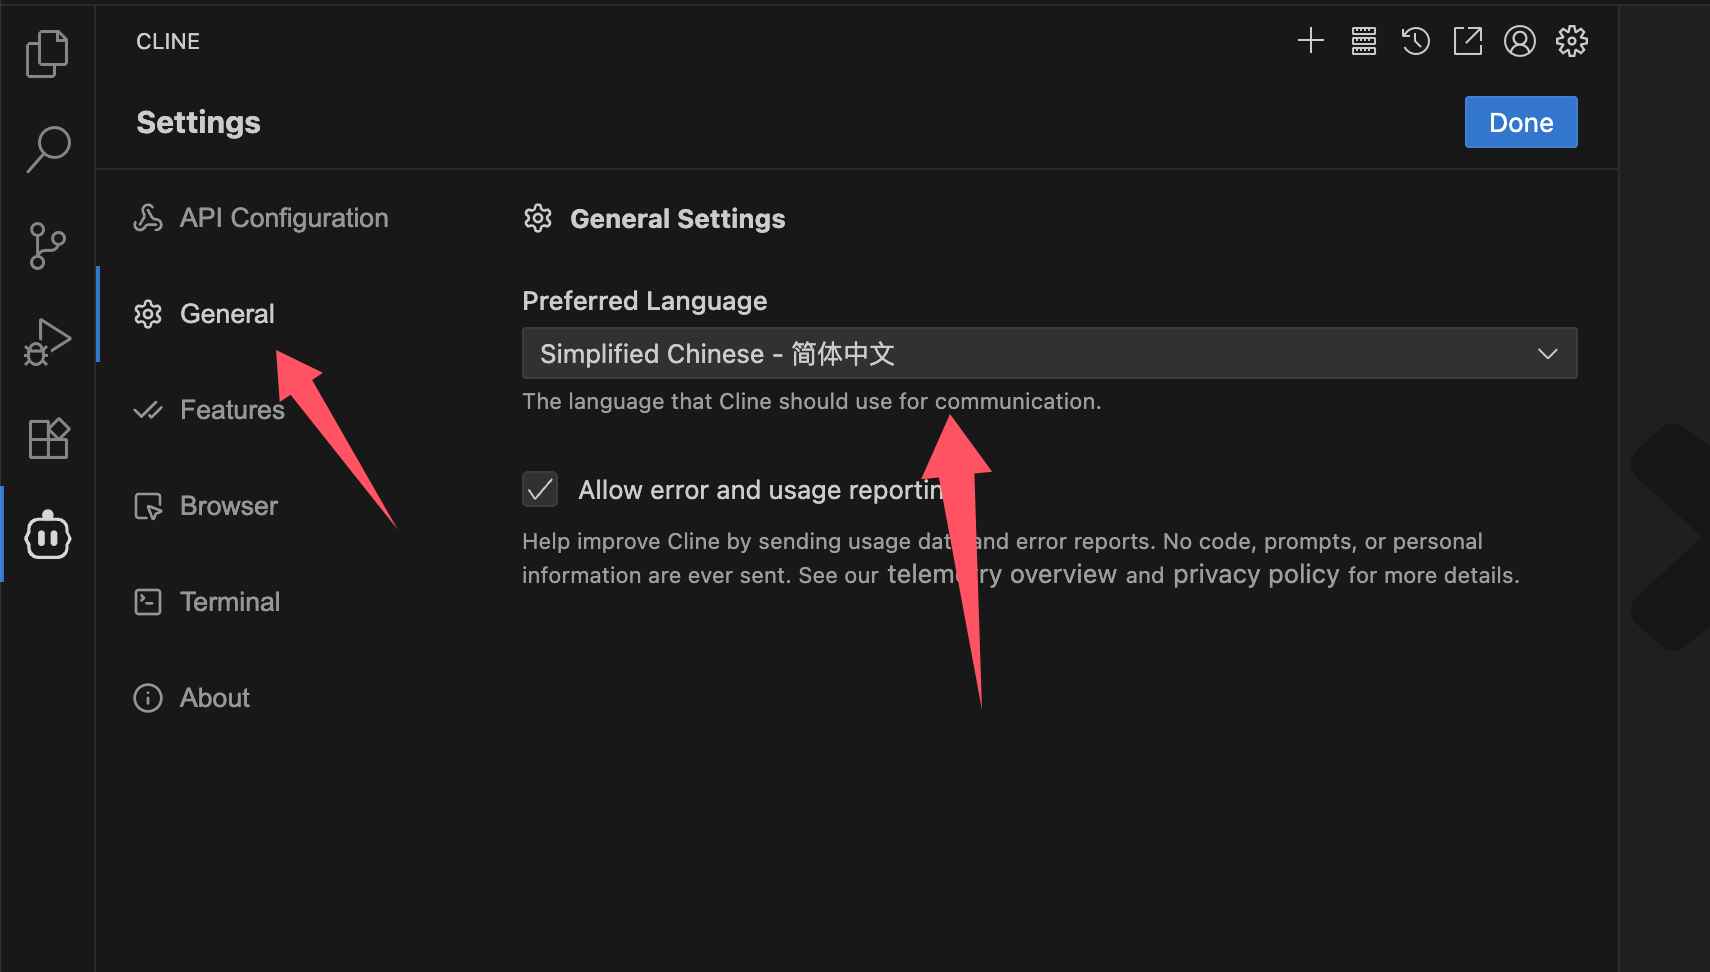The image size is (1710, 972).
Task: Open the Search view in activity bar
Action: (47, 149)
